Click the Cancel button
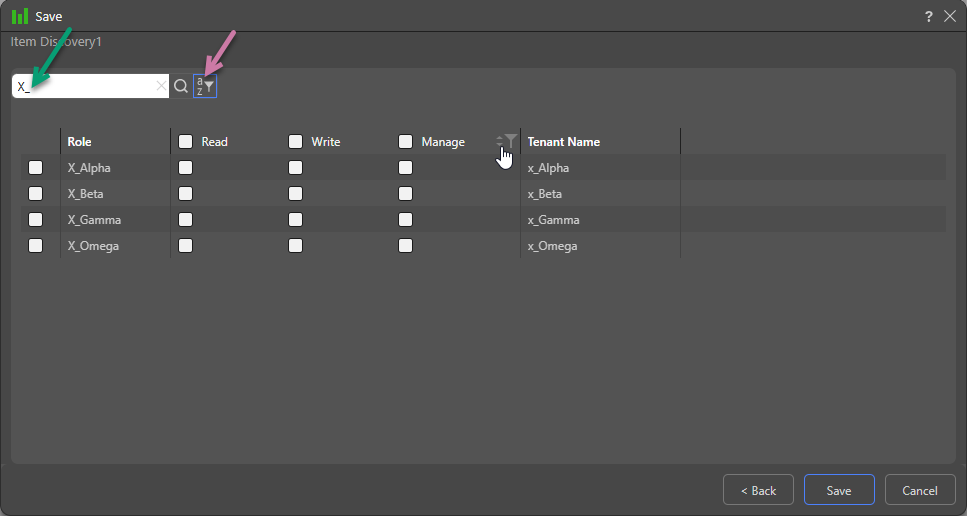 click(x=920, y=491)
